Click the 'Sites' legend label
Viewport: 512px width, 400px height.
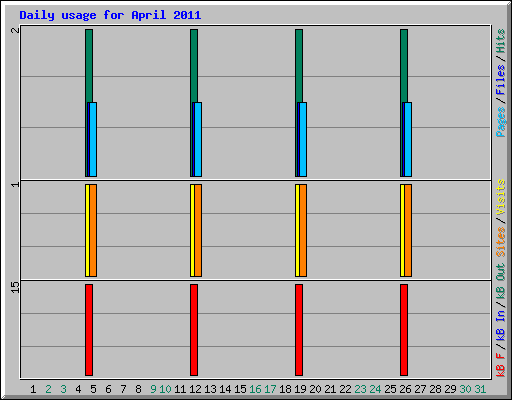(501, 242)
